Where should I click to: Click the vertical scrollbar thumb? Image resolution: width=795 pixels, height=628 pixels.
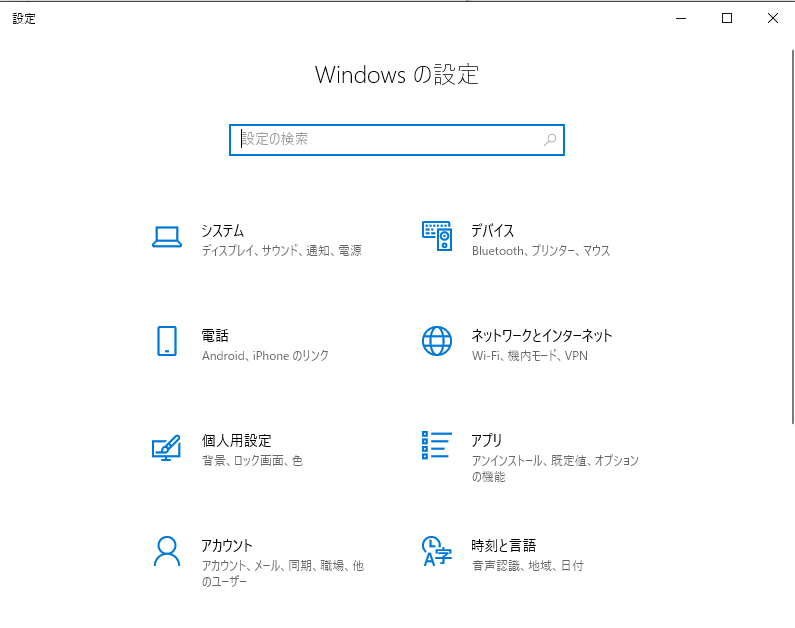coord(793,237)
